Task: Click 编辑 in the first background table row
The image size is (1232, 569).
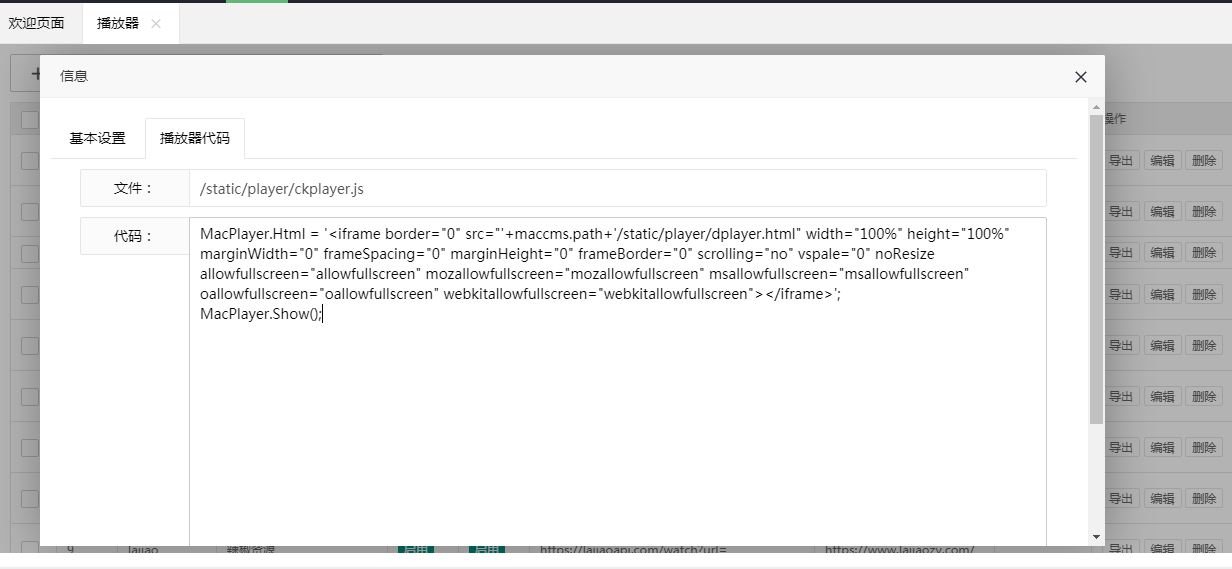Action: point(1162,160)
